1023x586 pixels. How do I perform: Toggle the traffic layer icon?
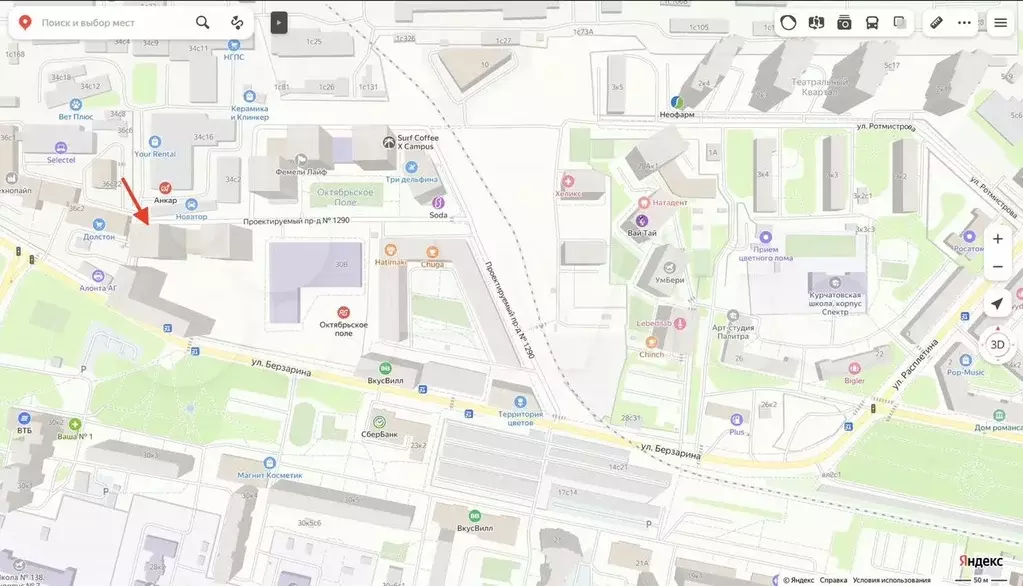788,23
